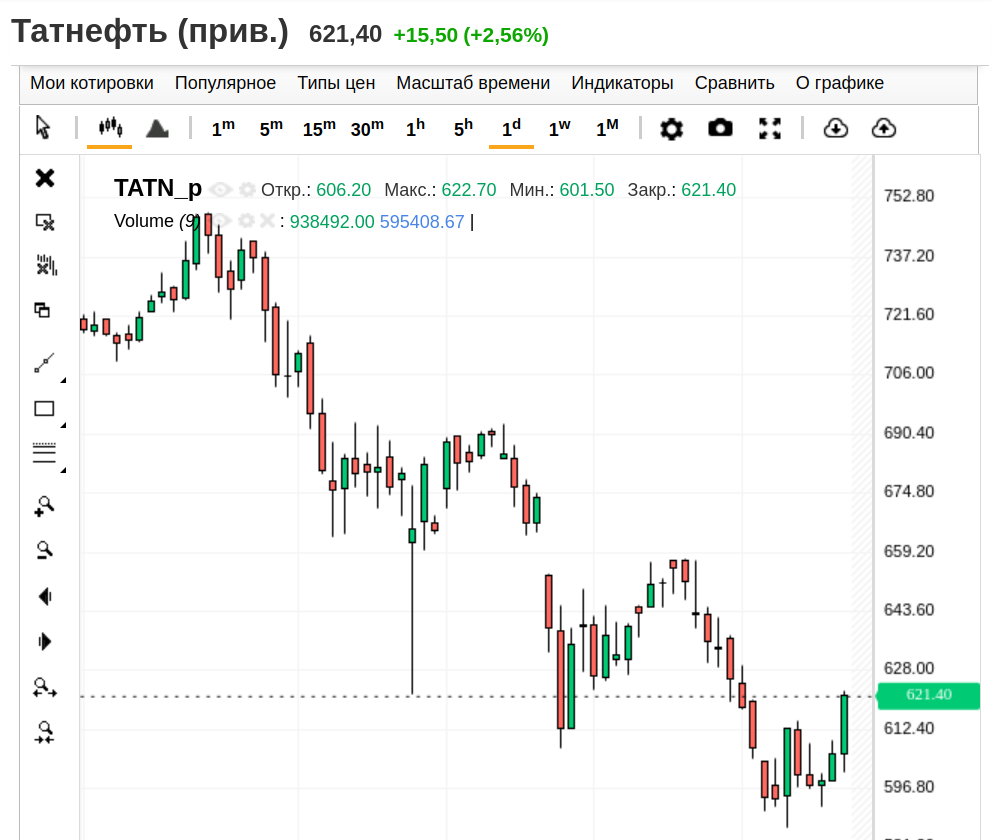Select the rectangle shape tool
Image resolution: width=991 pixels, height=840 pixels.
[x=44, y=409]
